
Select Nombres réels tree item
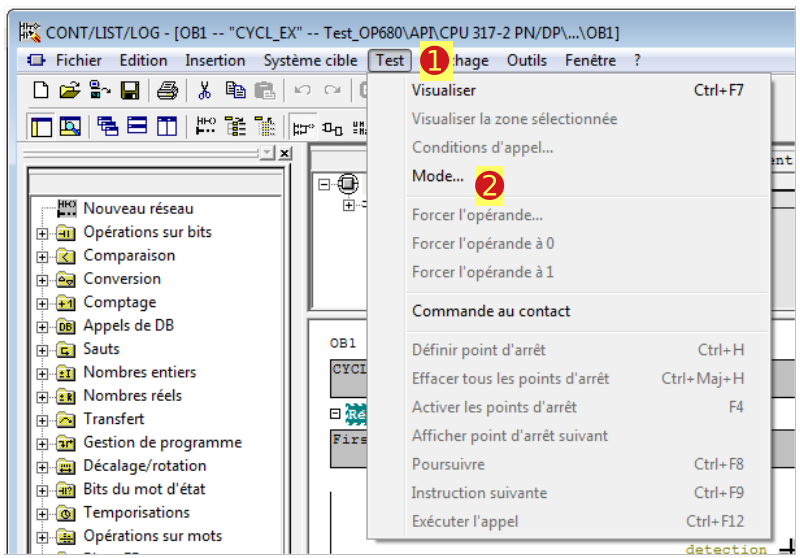pyautogui.click(x=133, y=395)
